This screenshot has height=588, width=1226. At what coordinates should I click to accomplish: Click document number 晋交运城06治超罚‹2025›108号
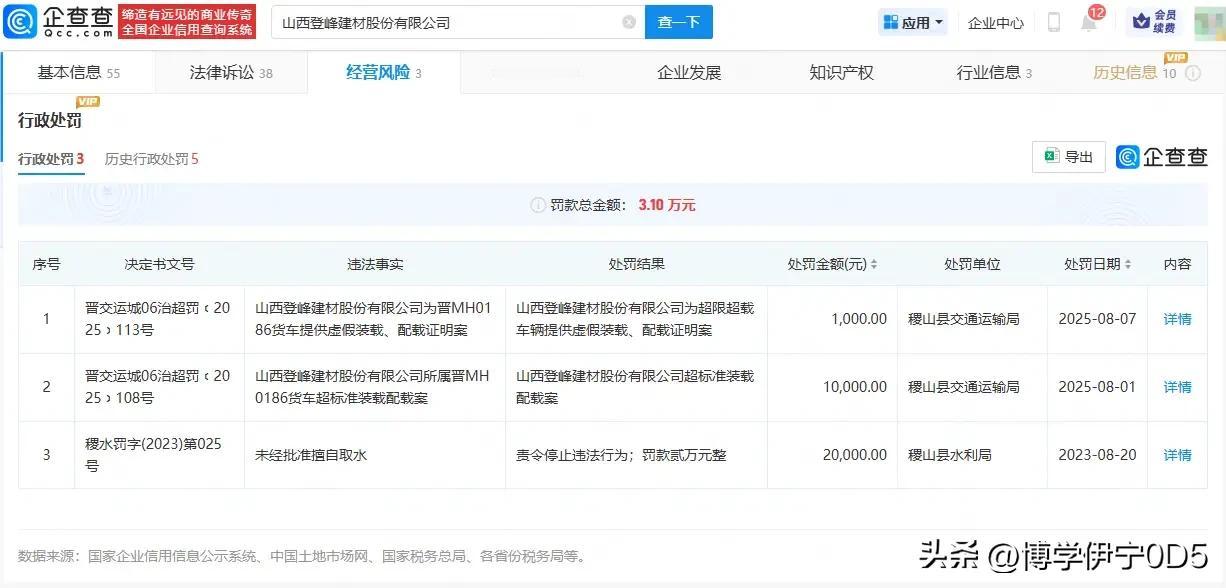tap(158, 387)
